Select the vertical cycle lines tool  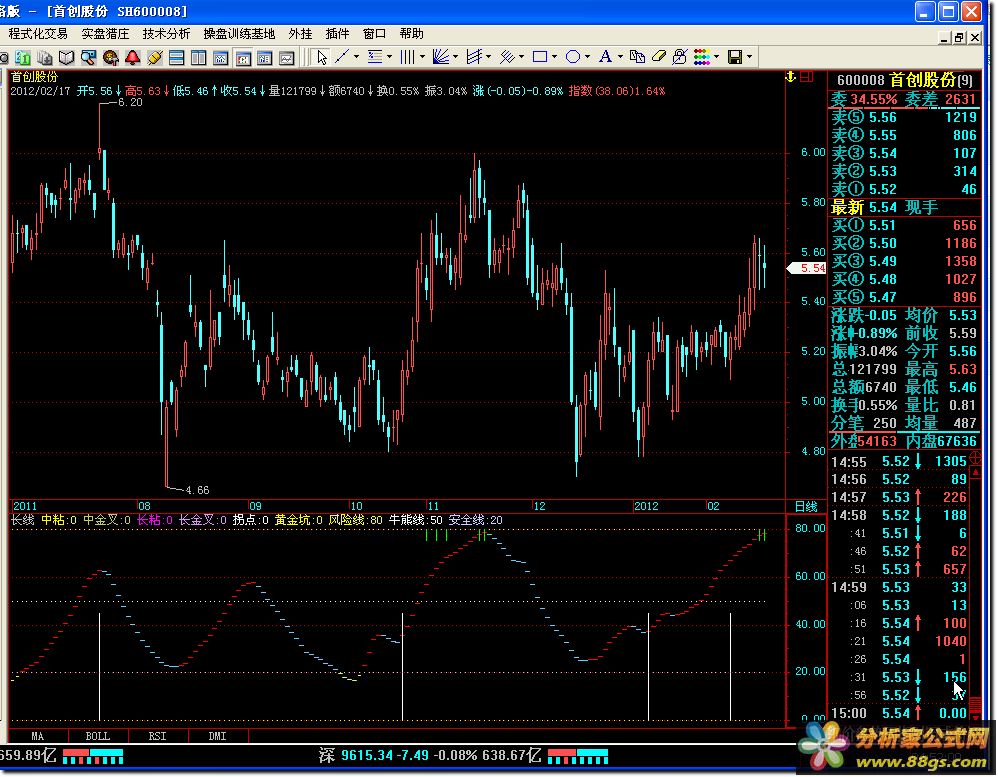point(408,57)
